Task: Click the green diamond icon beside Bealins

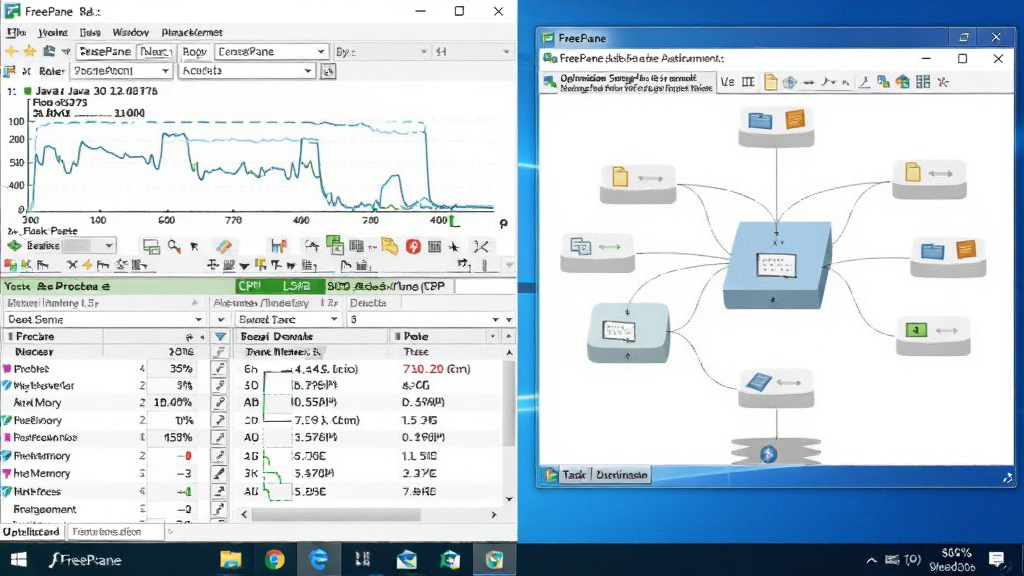Action: [x=14, y=246]
